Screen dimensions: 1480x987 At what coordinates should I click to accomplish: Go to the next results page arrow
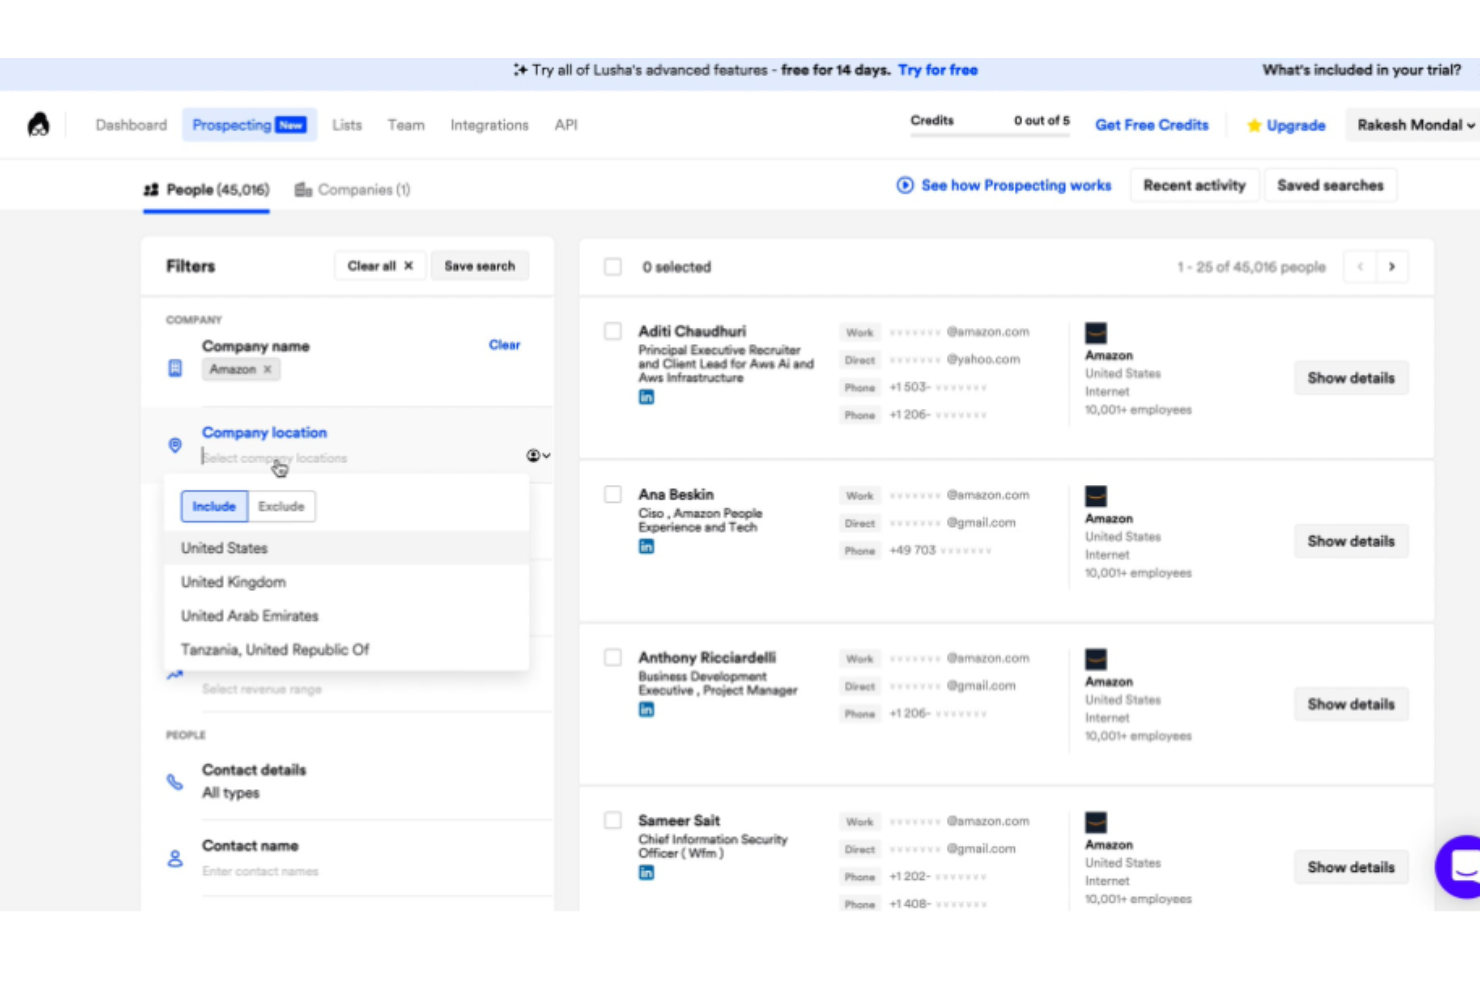click(1392, 267)
